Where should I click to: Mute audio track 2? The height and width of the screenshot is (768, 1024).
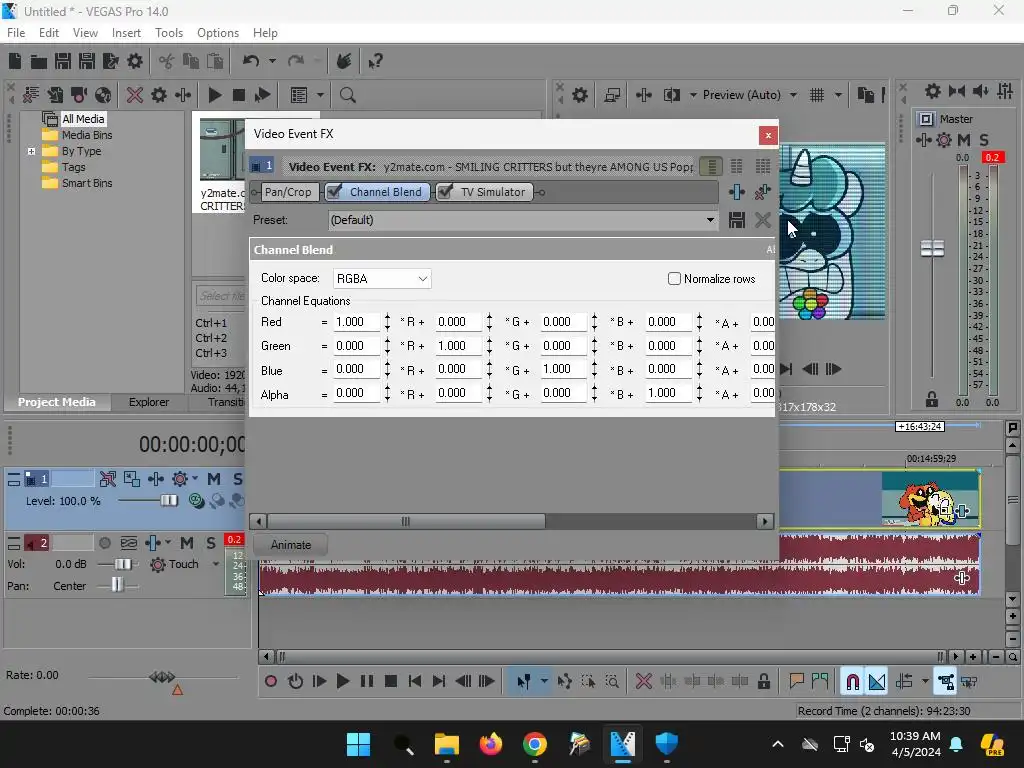coord(187,543)
